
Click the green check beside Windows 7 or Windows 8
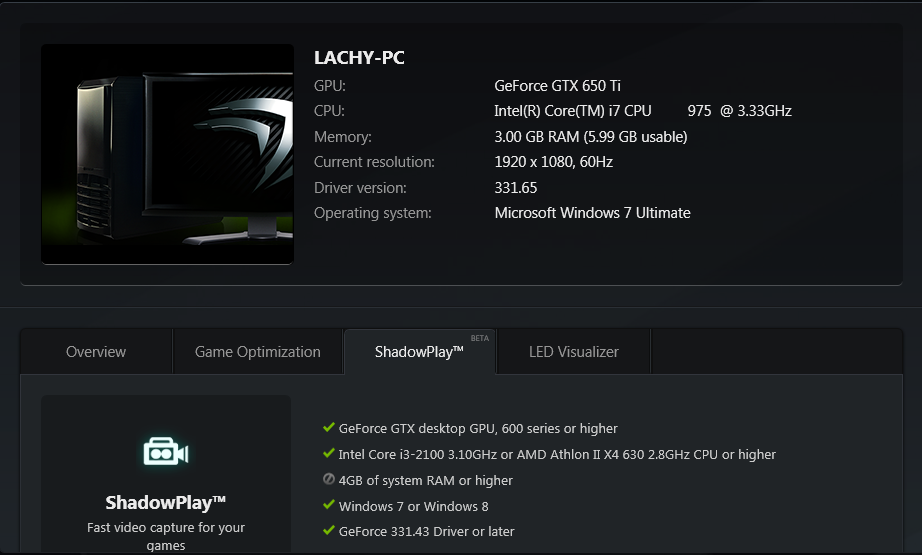[329, 505]
